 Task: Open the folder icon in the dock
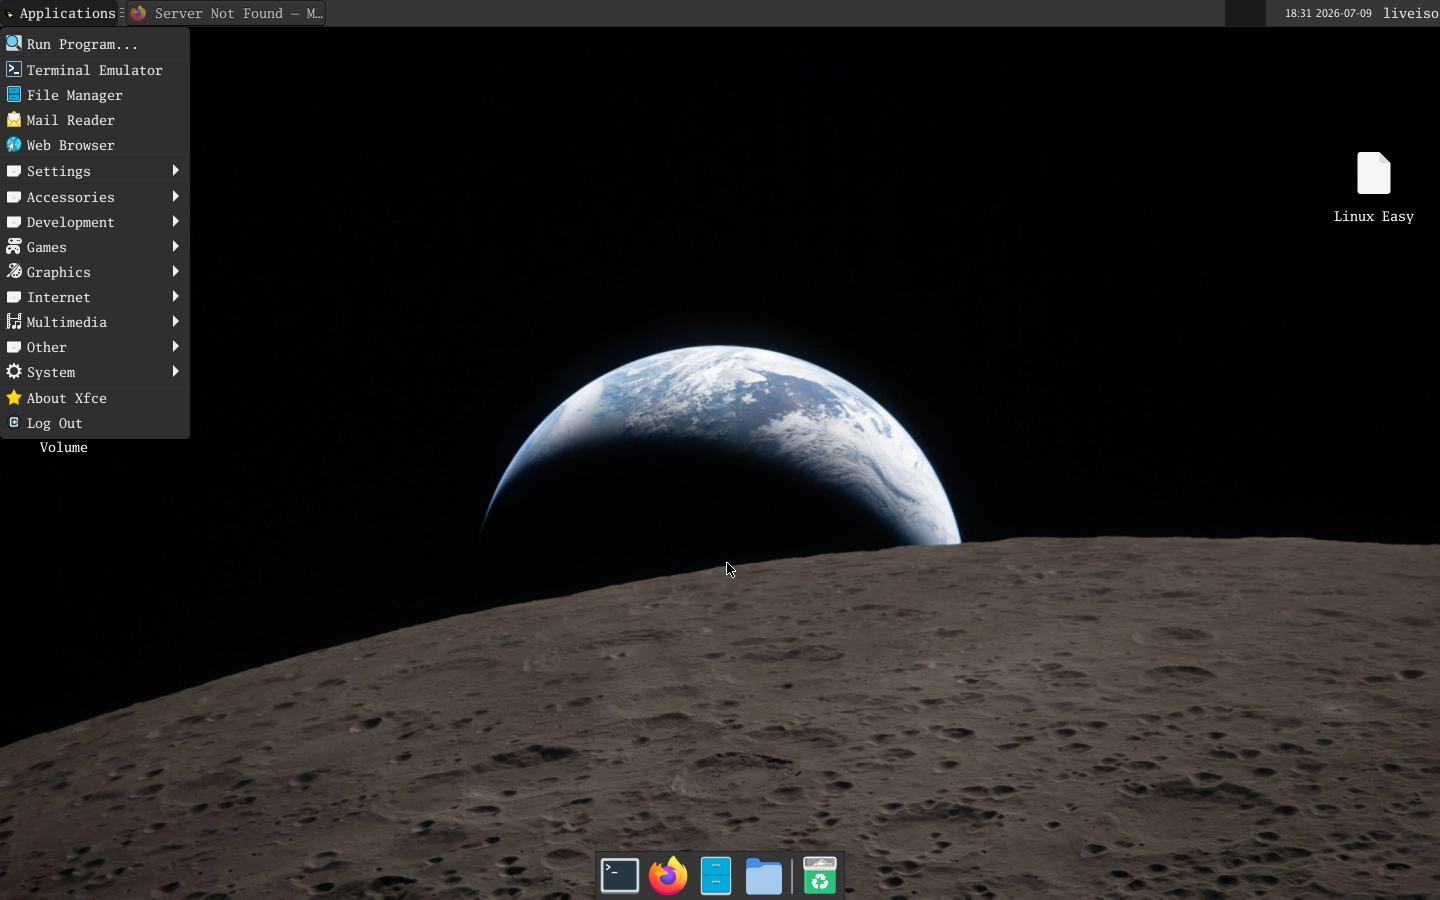[764, 877]
